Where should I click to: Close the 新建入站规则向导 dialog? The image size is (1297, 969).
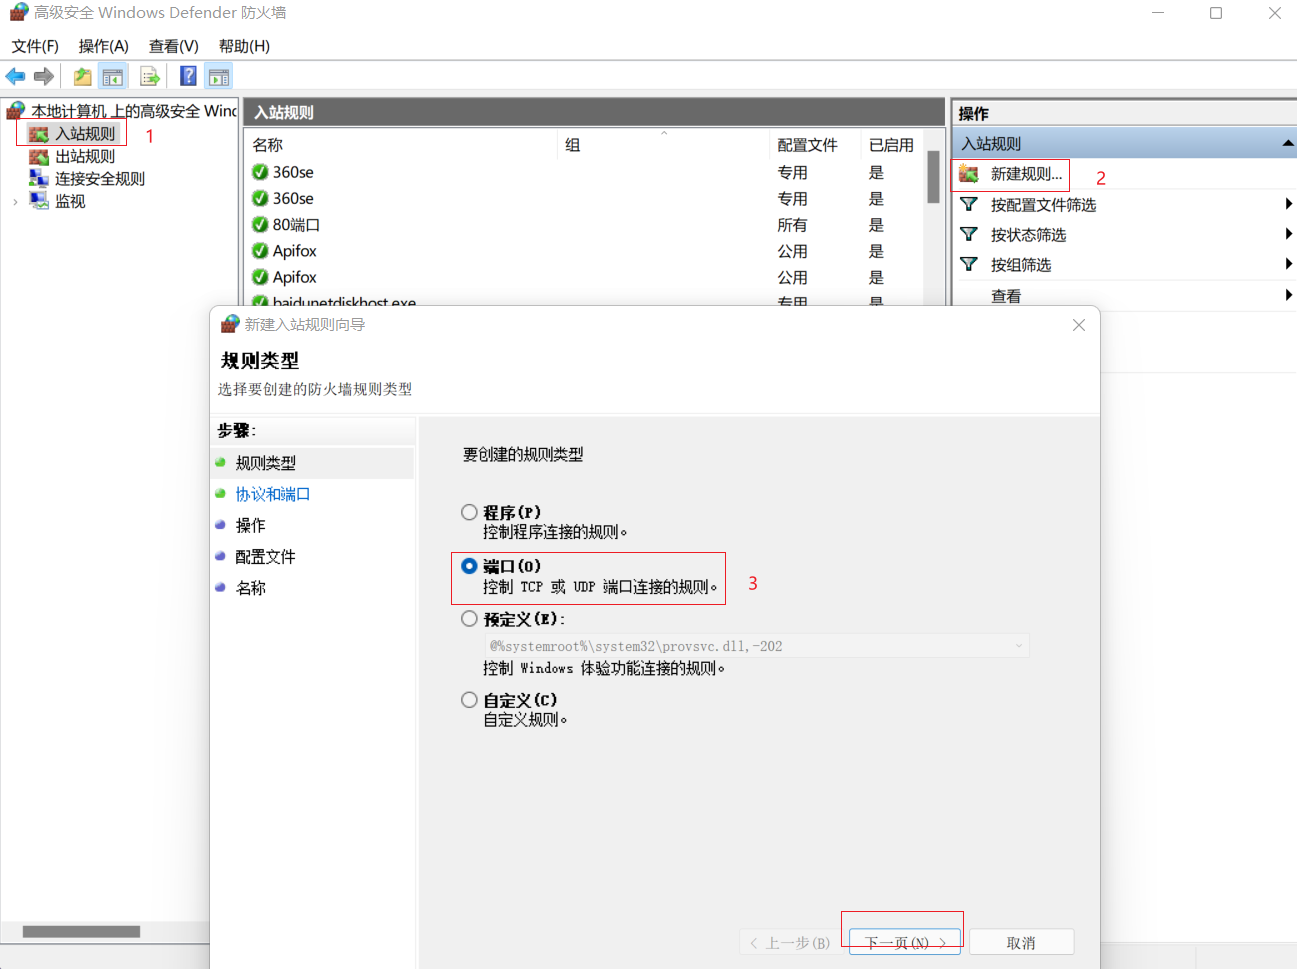coord(1079,325)
